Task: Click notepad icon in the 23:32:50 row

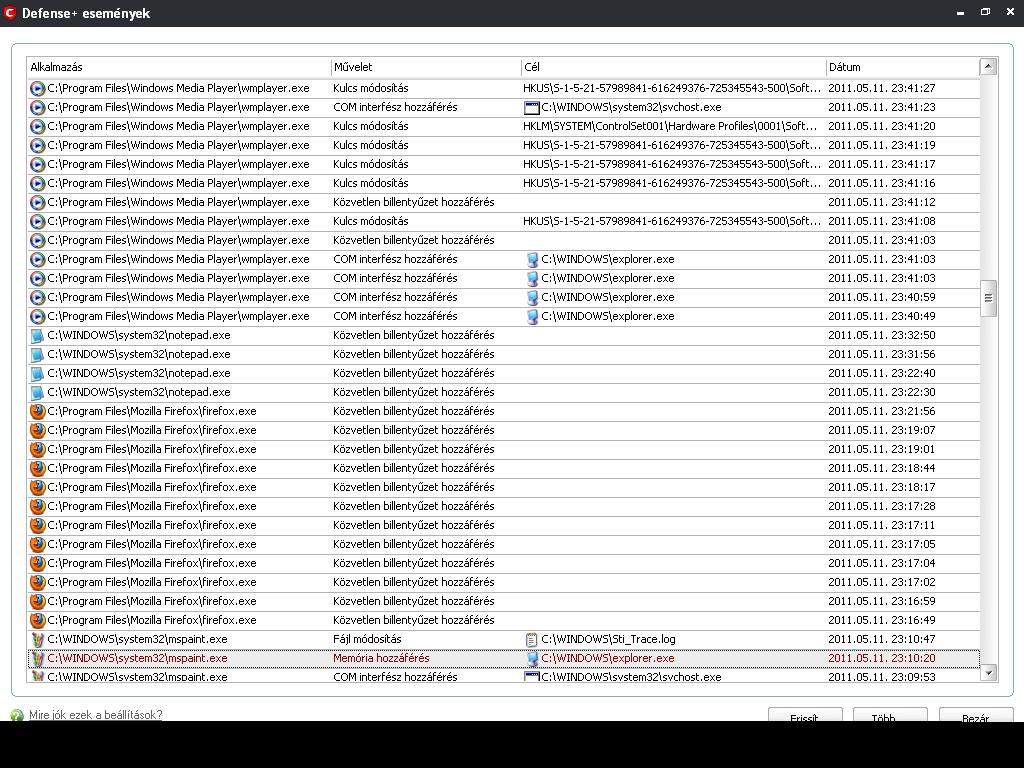Action: pos(38,336)
